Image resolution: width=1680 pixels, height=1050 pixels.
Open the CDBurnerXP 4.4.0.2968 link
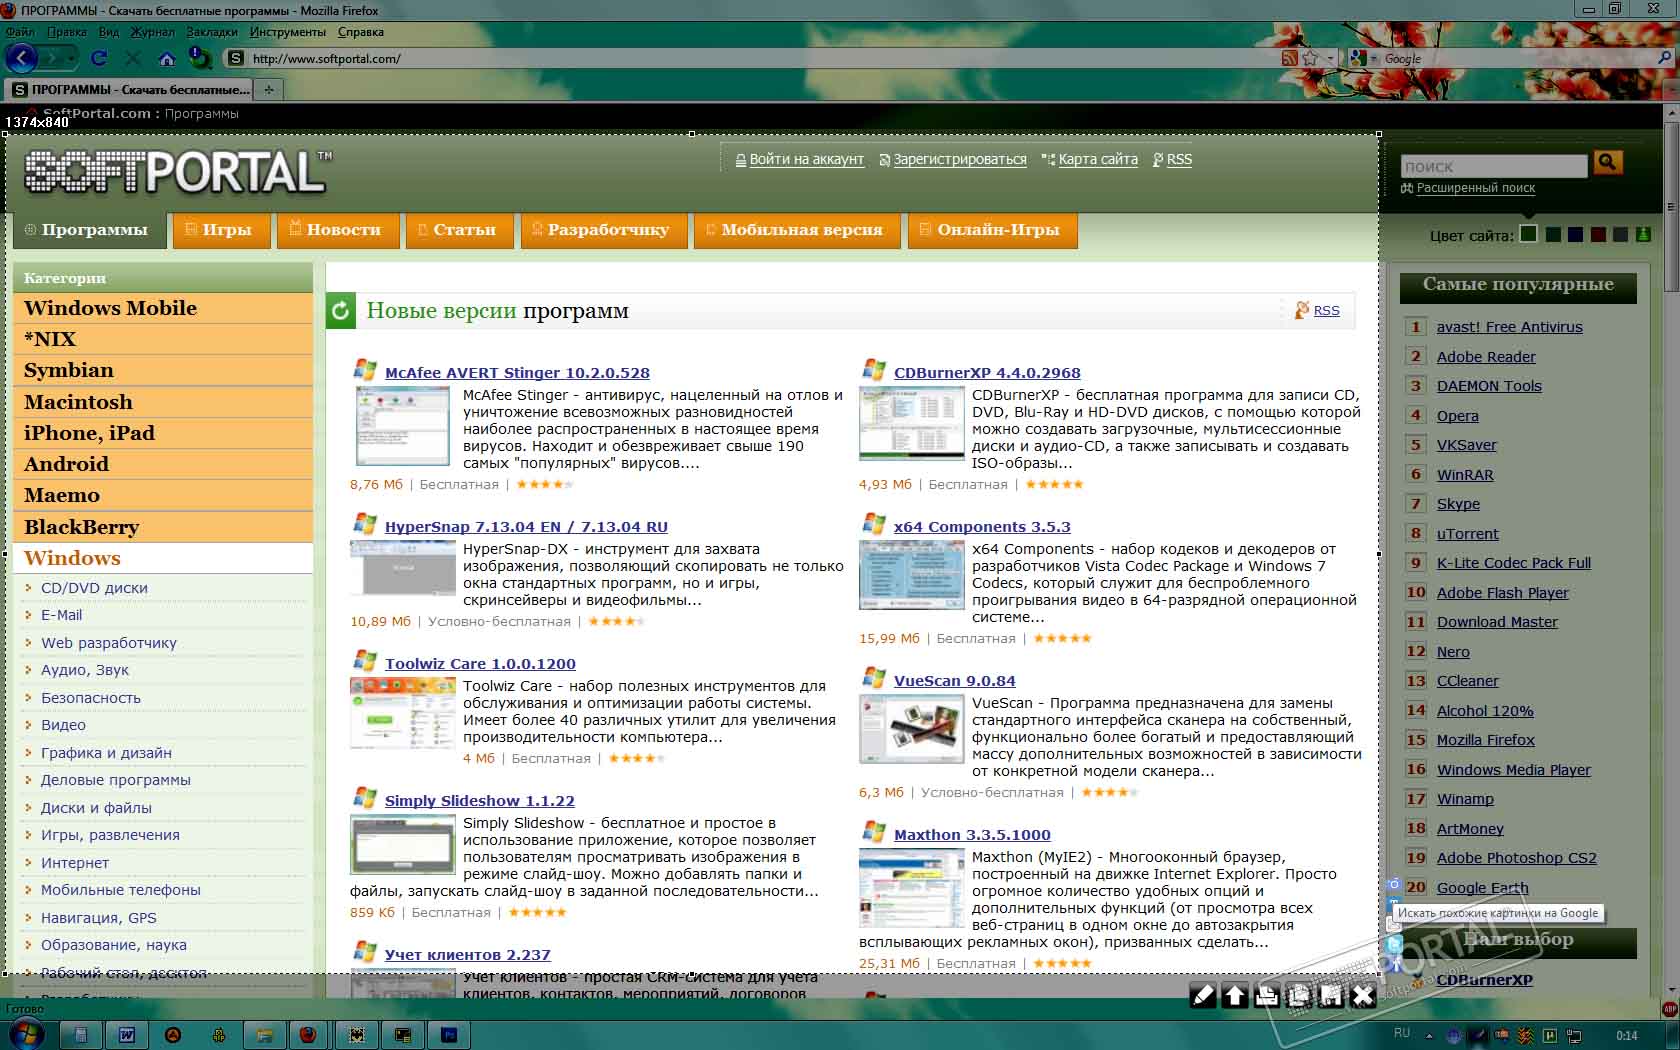(987, 373)
